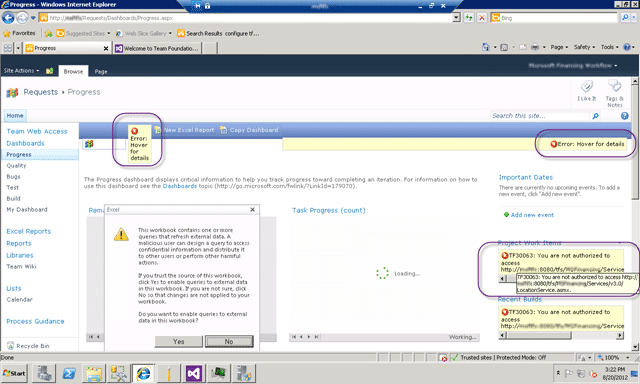Screen dimensions: 640x384
Task: Click the New Excel Report icon
Action: tap(158, 130)
